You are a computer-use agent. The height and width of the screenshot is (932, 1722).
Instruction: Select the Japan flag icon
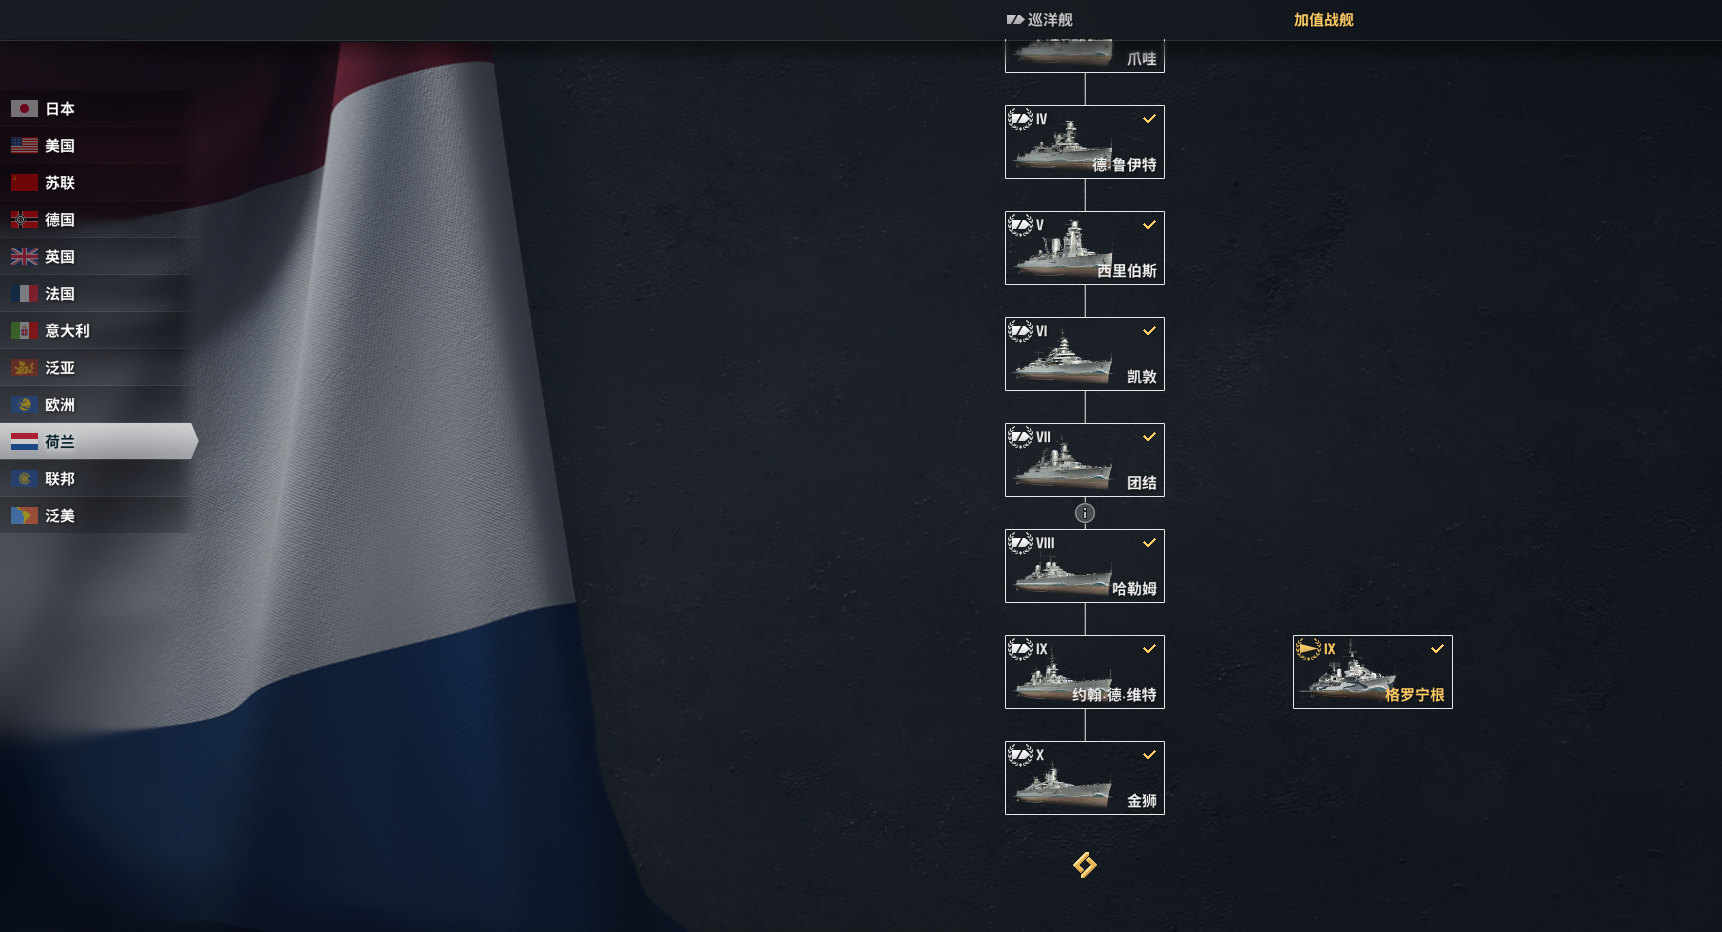pyautogui.click(x=24, y=109)
